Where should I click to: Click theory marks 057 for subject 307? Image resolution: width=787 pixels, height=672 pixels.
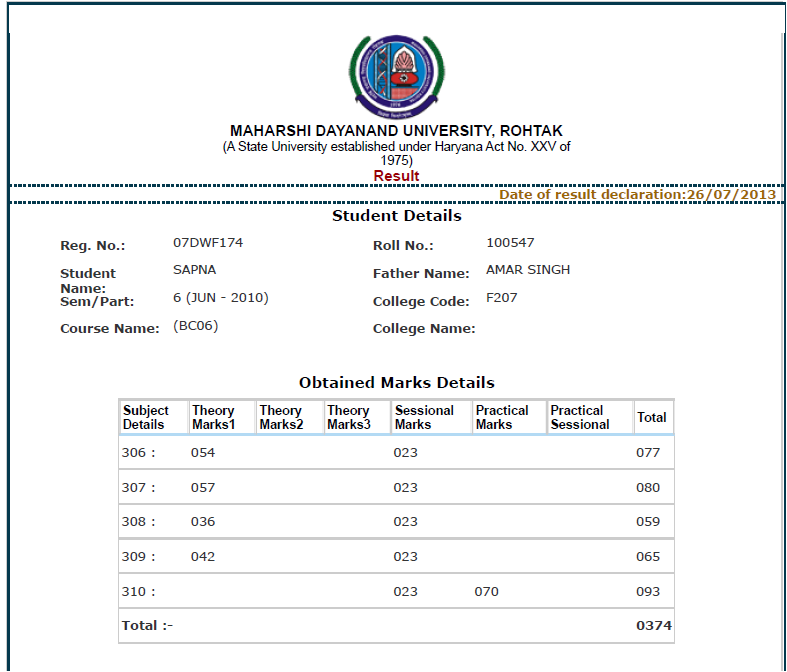click(203, 488)
